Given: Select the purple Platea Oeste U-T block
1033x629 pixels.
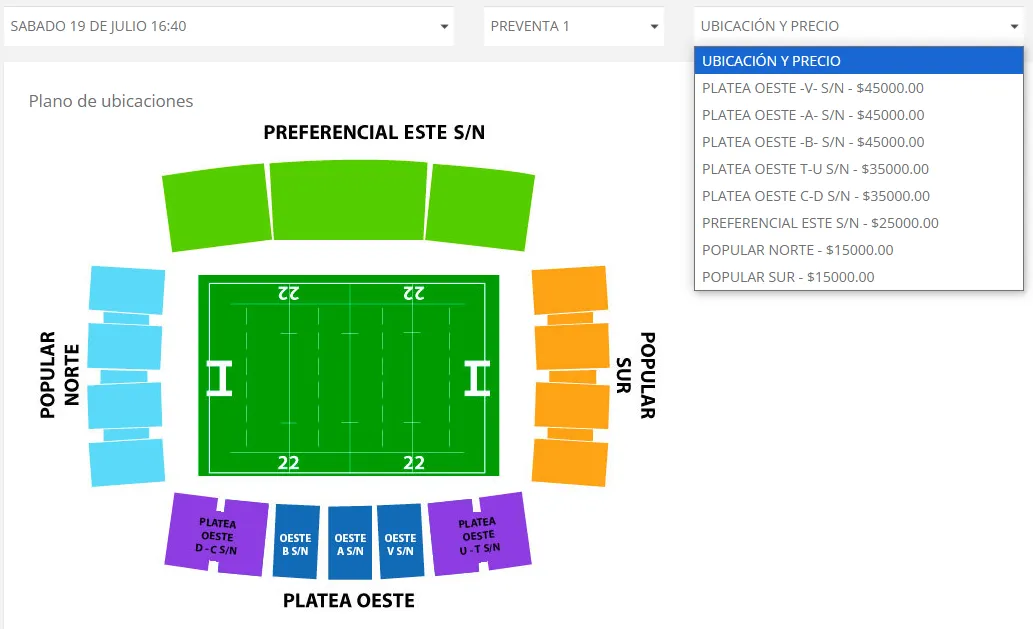Looking at the screenshot, I should (x=477, y=536).
